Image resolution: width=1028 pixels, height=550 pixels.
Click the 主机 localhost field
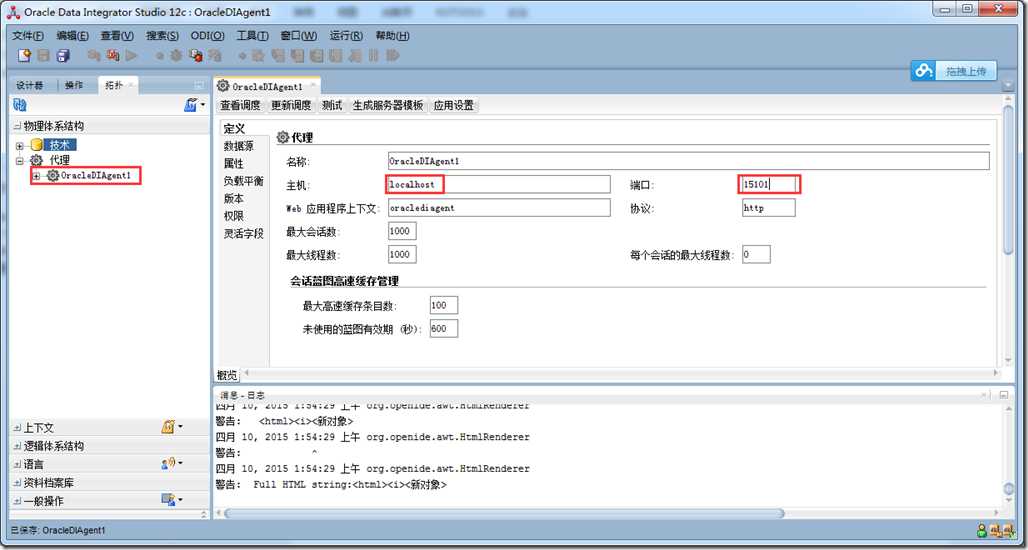tap(499, 184)
